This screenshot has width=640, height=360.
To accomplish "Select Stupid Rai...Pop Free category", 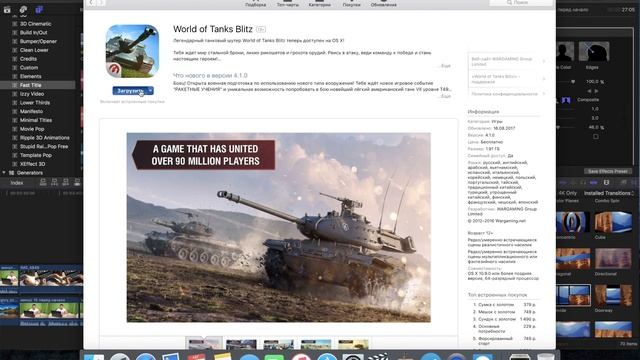I will (x=44, y=147).
